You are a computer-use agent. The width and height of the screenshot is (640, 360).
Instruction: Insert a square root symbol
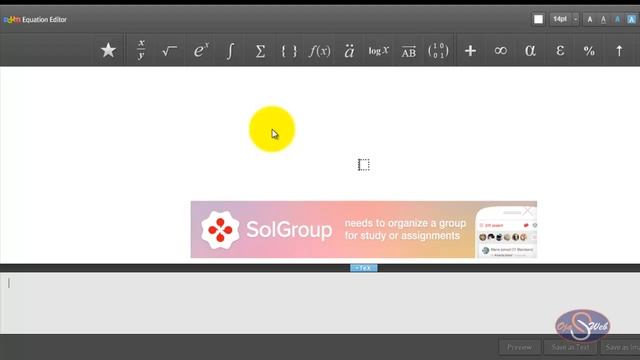[169, 51]
